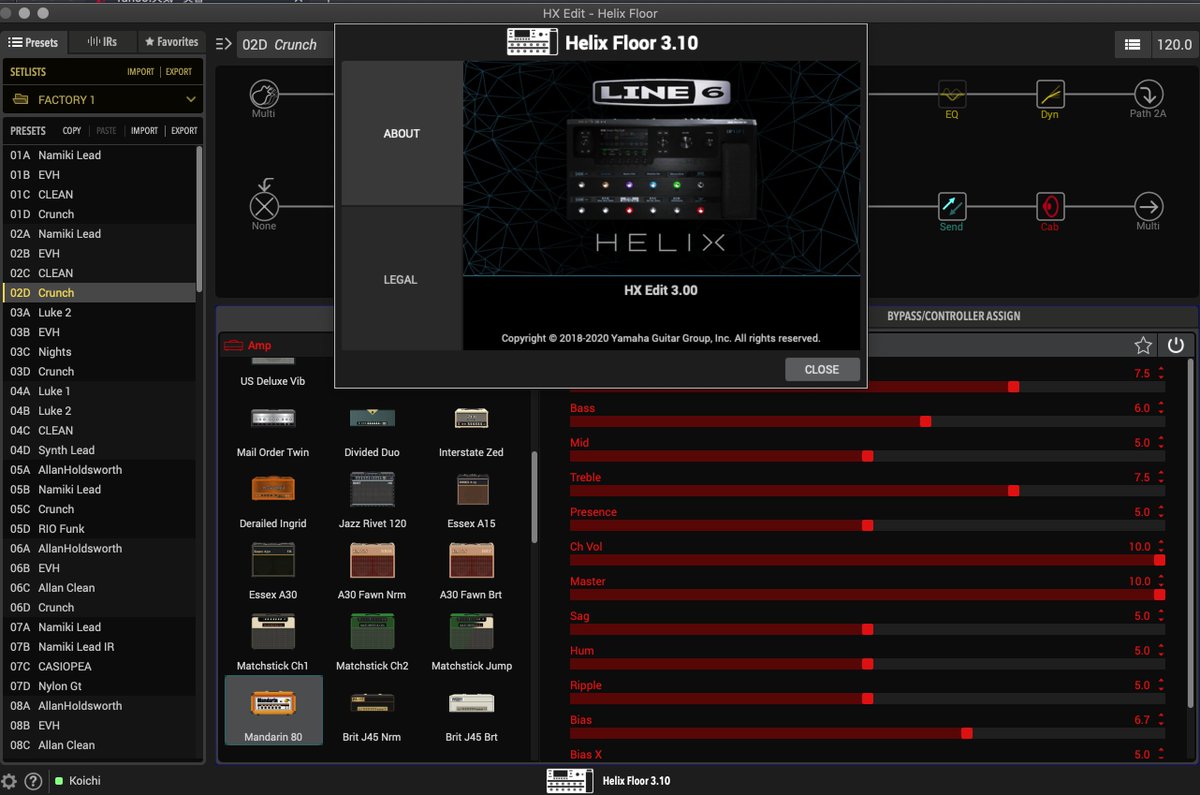The width and height of the screenshot is (1200, 795).
Task: Choose the Mandarin 80 amp
Action: point(273,711)
